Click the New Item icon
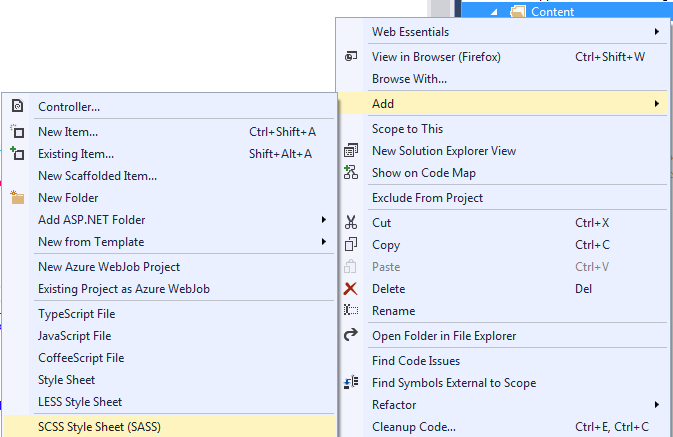The height and width of the screenshot is (437, 673). [x=17, y=131]
